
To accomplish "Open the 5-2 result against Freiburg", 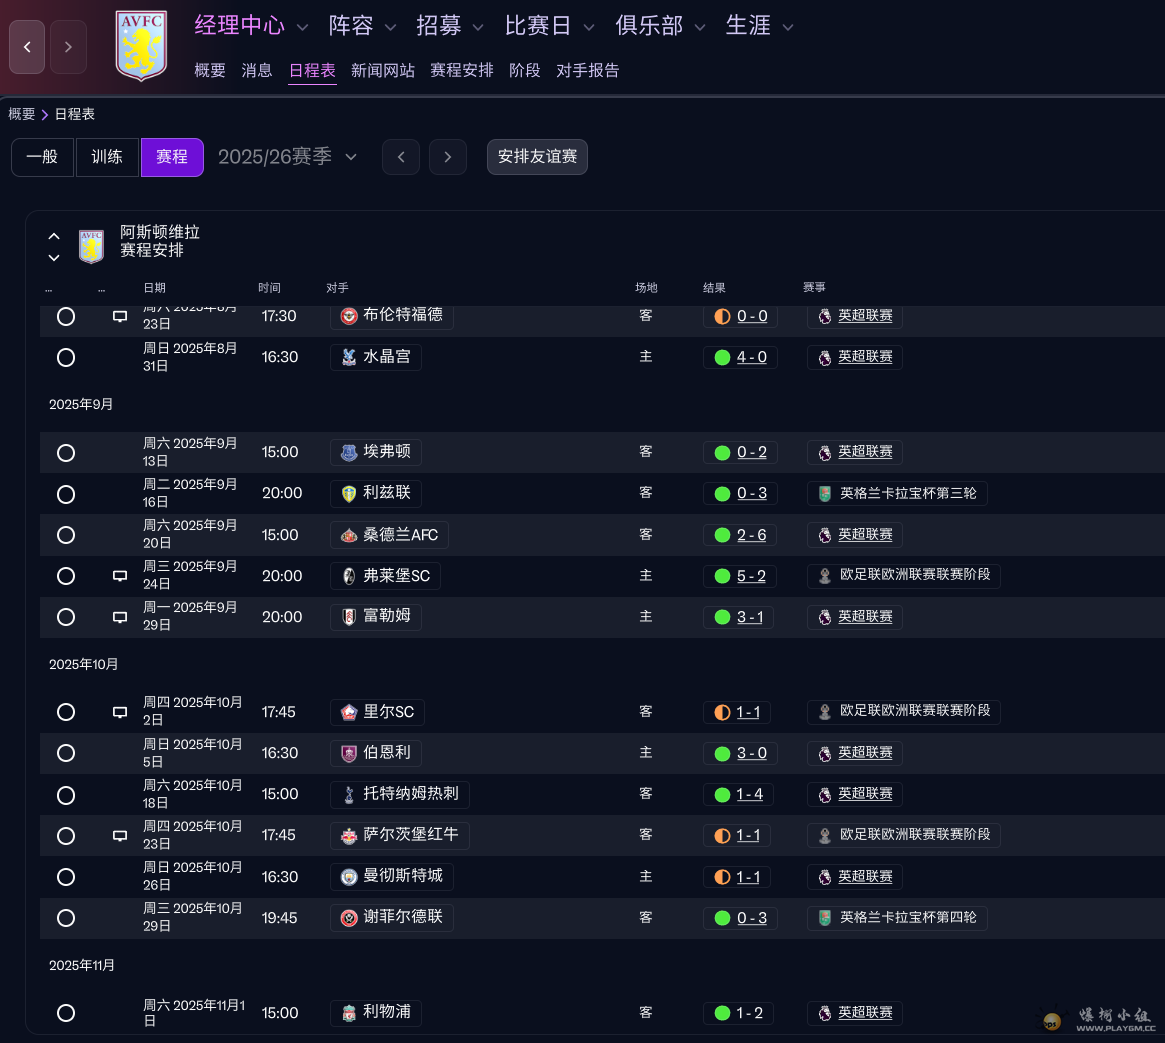I will click(x=751, y=576).
